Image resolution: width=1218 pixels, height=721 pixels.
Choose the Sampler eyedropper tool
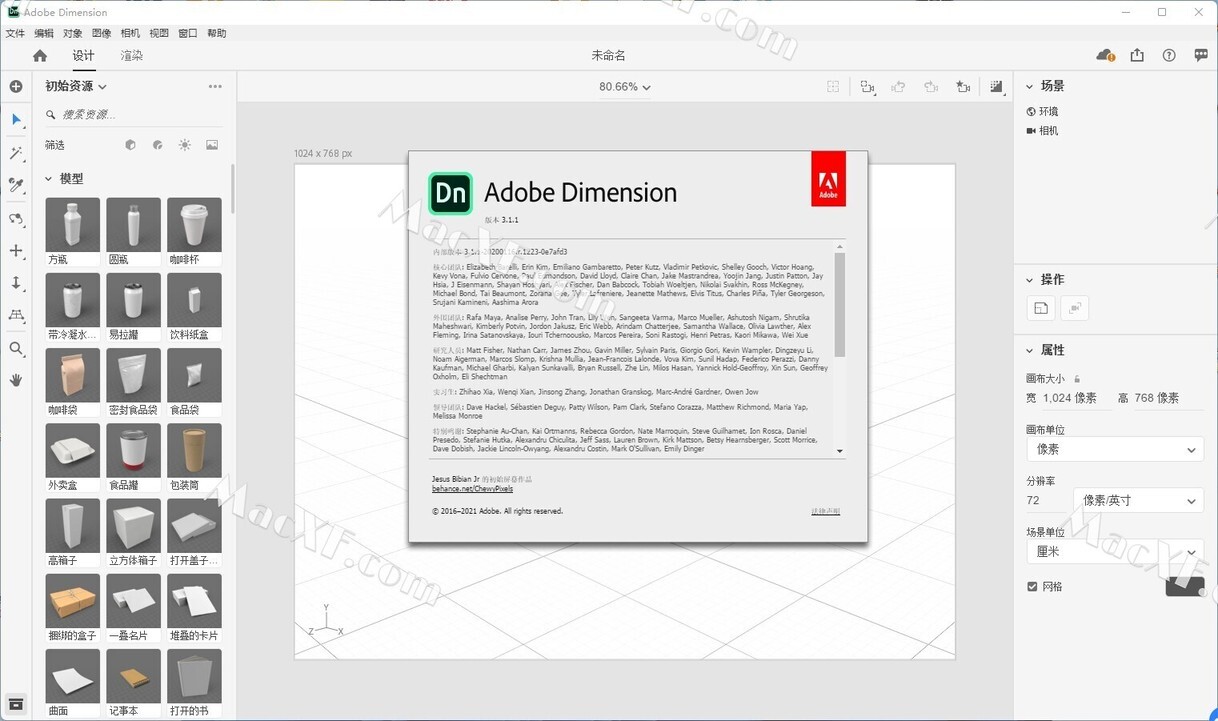click(16, 185)
